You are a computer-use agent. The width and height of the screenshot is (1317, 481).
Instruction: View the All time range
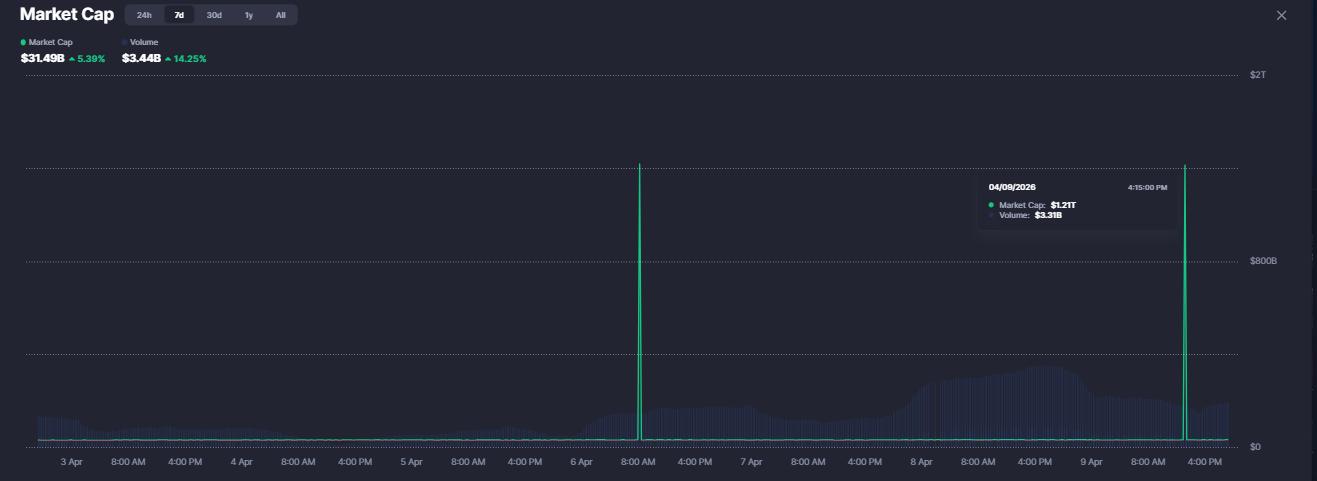tap(280, 15)
